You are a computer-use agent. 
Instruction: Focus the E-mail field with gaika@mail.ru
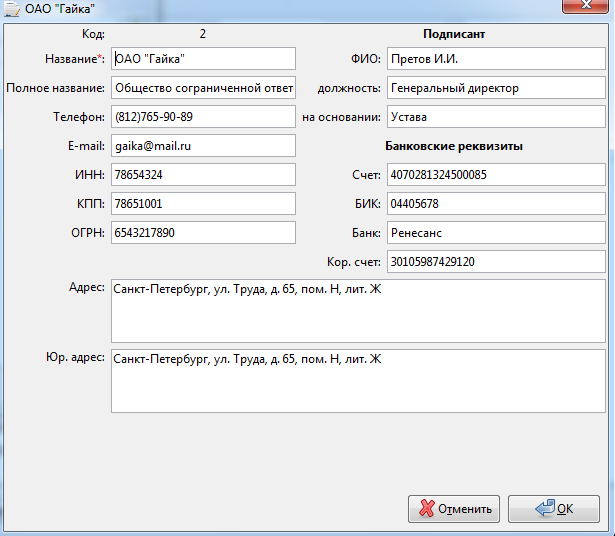(x=203, y=146)
